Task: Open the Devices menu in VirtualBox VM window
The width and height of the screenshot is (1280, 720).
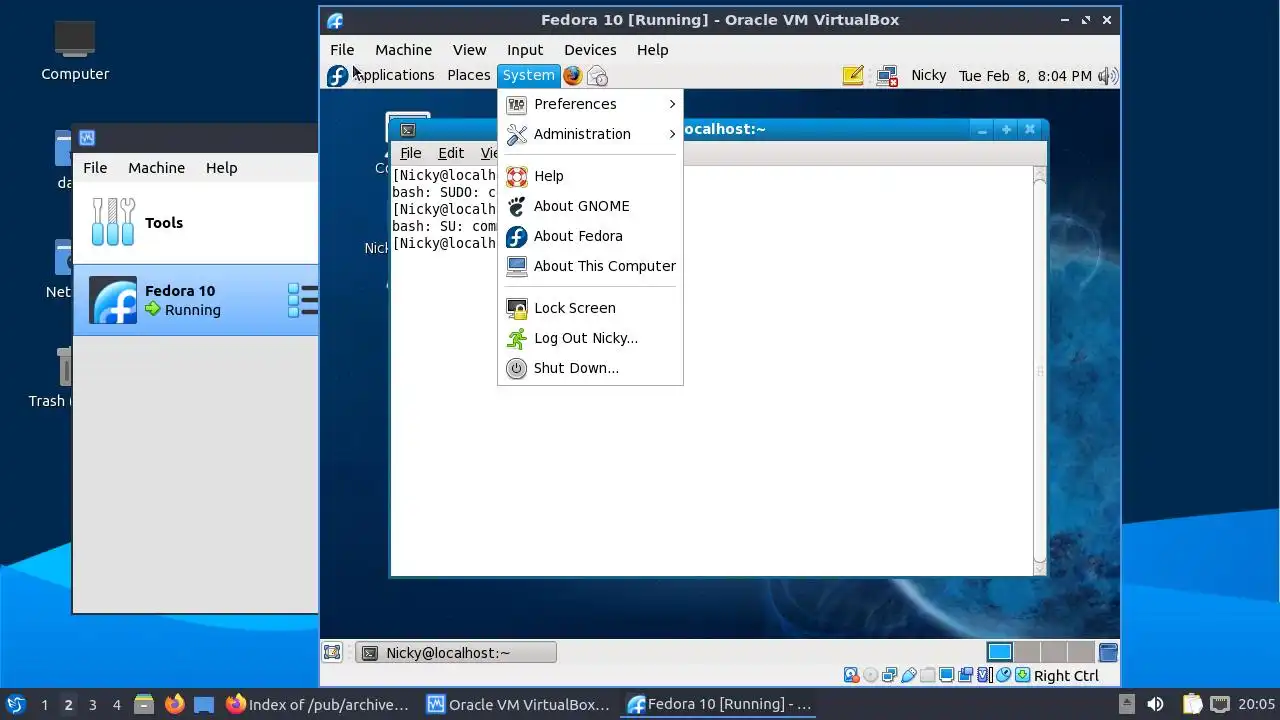Action: click(x=590, y=50)
